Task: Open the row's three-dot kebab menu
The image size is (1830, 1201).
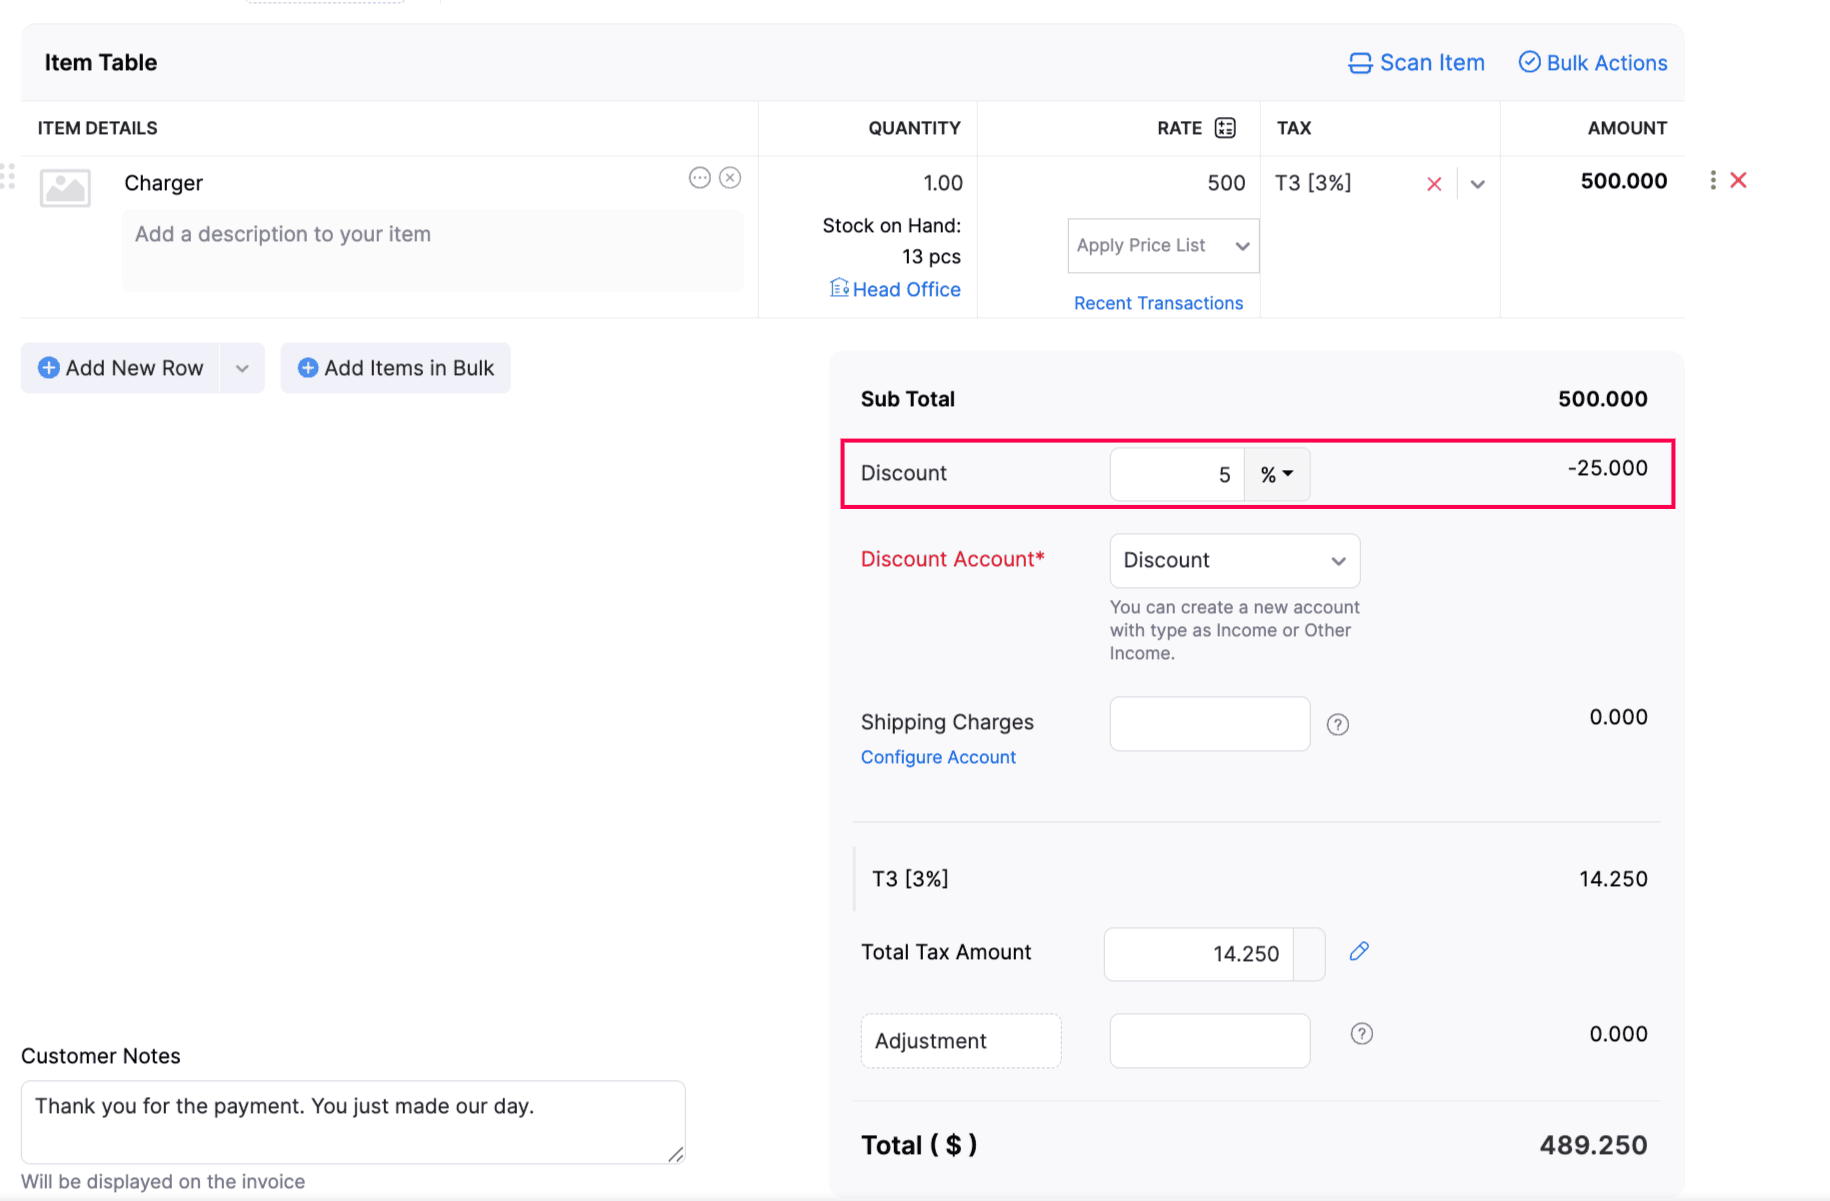Action: click(1713, 180)
